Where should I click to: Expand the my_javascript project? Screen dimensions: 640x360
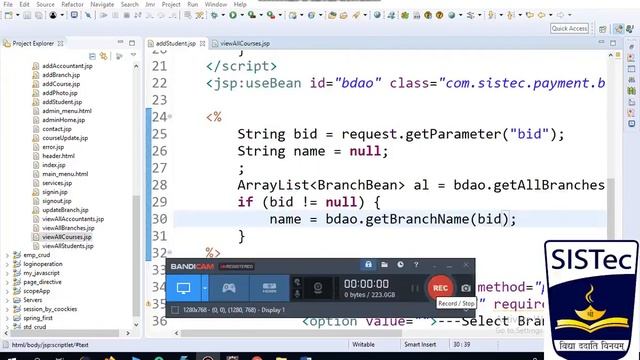pyautogui.click(x=7, y=273)
